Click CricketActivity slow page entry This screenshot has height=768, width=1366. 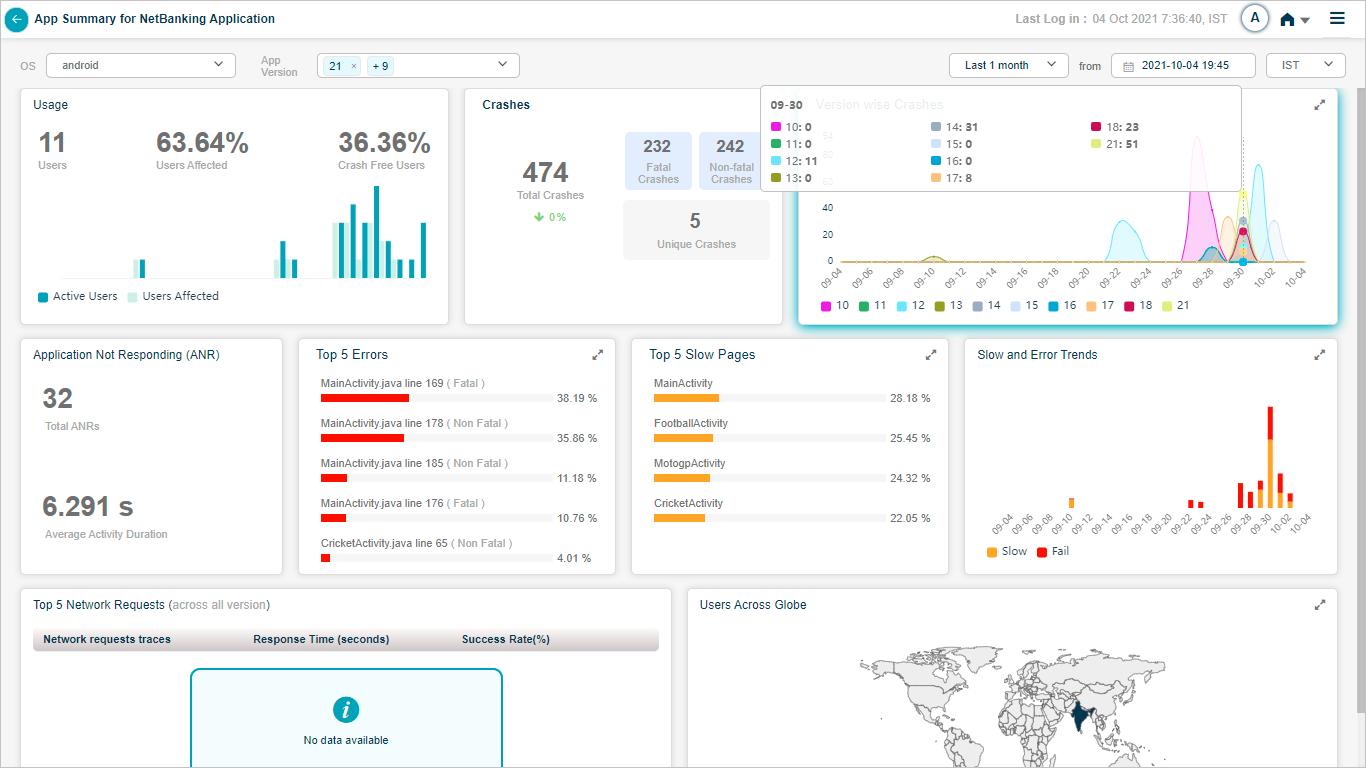coord(688,503)
